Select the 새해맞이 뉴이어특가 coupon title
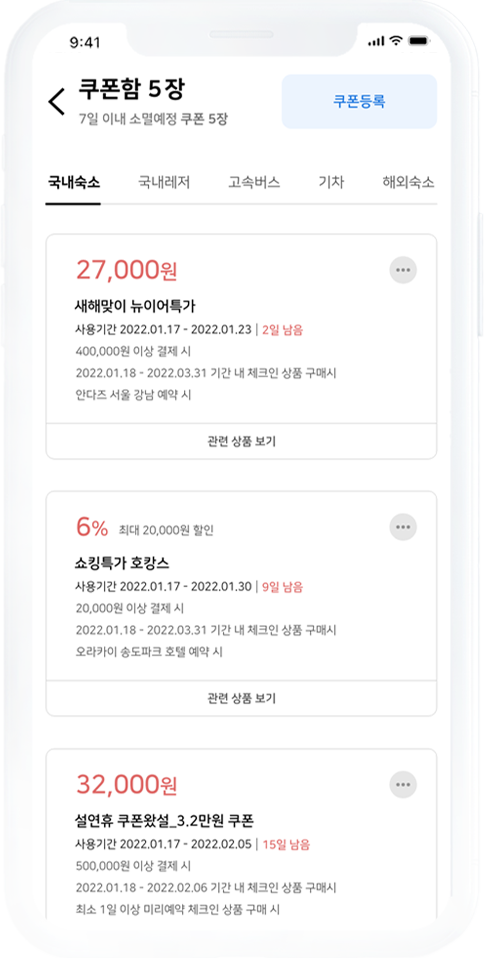Screen dimensions: 484x958 click(x=135, y=306)
